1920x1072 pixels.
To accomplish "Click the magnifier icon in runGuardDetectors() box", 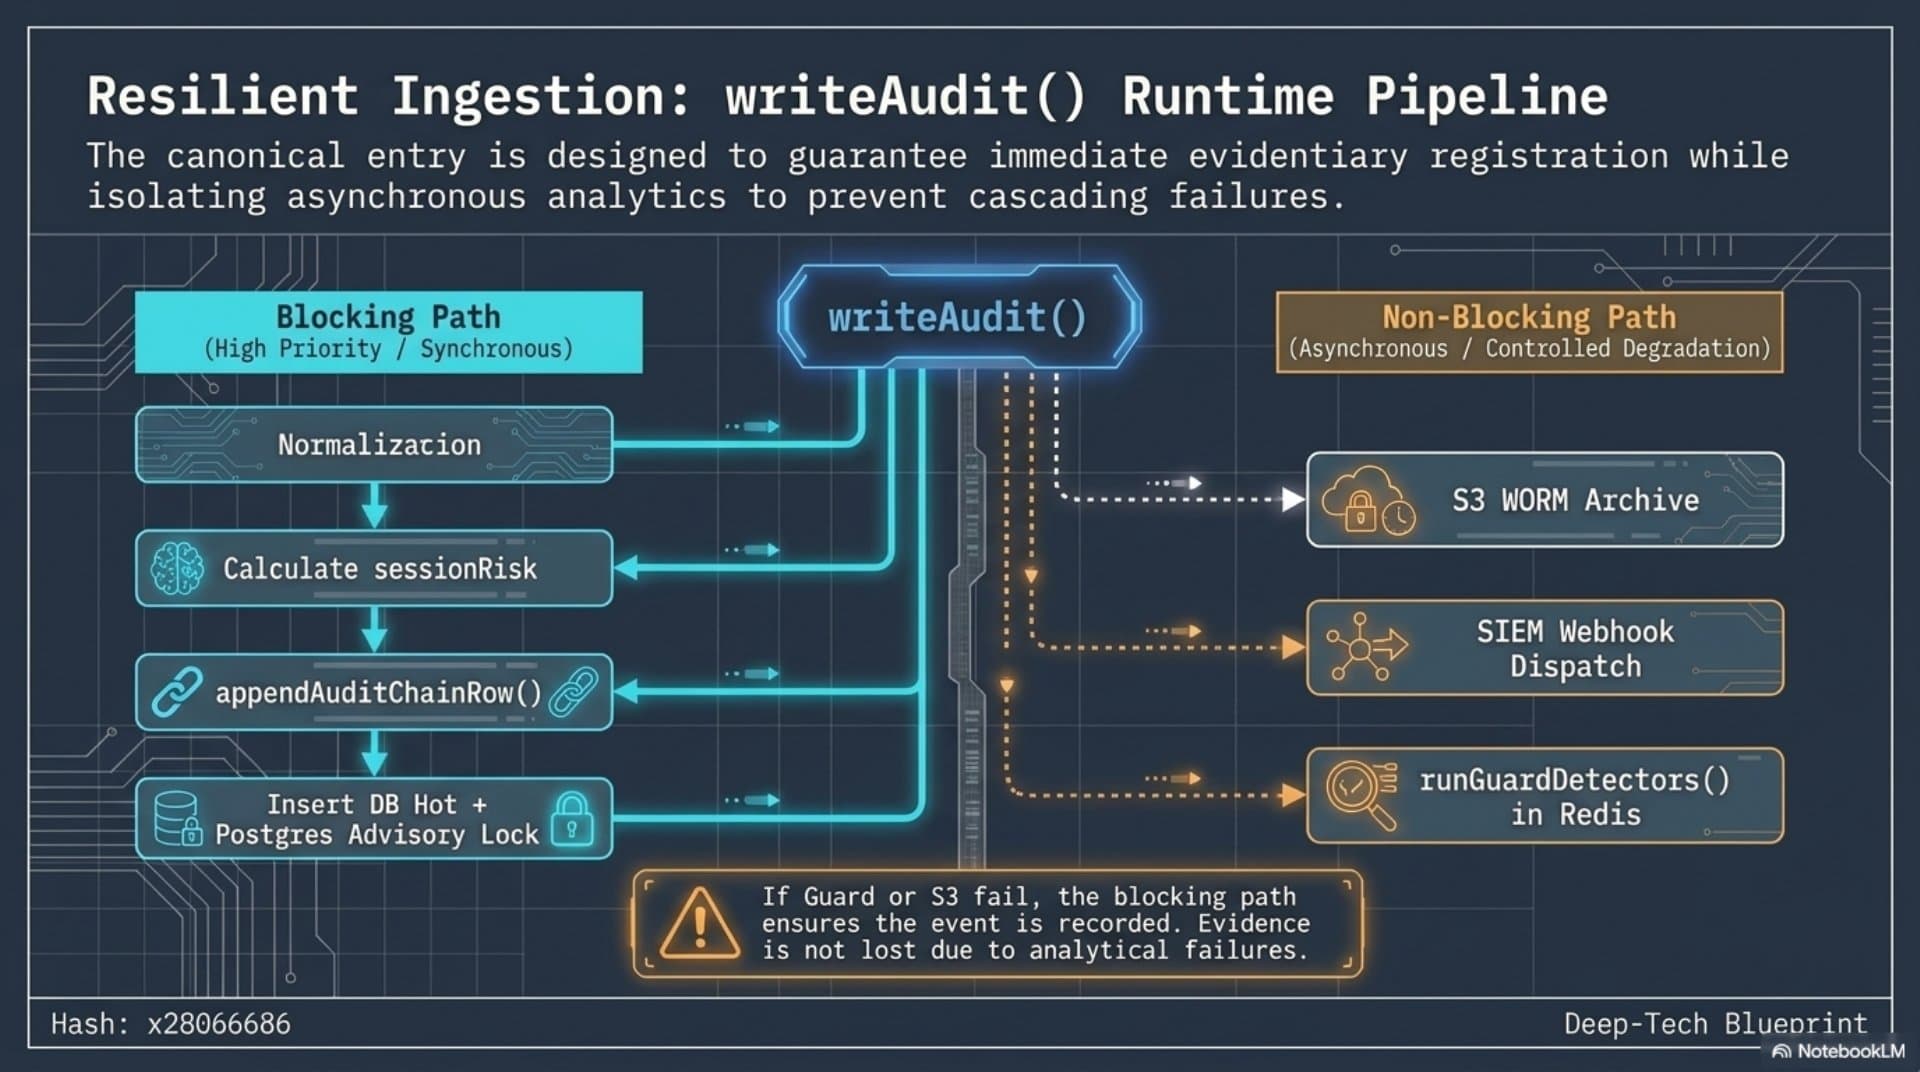I will click(1362, 795).
